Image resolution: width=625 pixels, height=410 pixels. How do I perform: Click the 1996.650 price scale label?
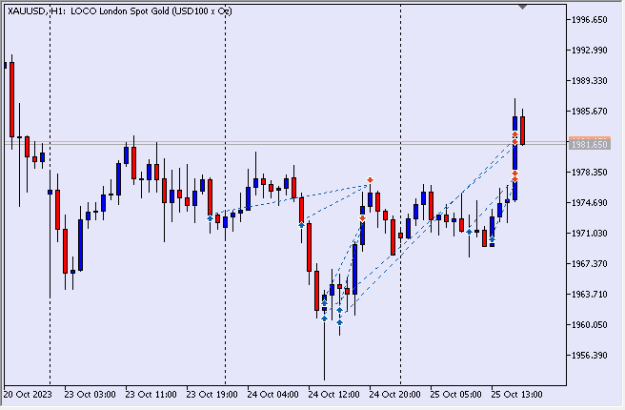pyautogui.click(x=590, y=20)
